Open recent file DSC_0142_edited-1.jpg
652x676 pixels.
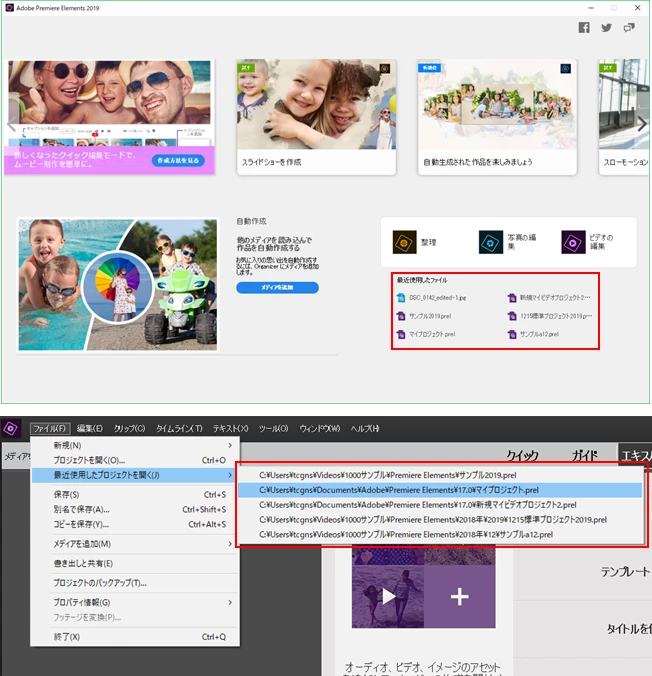437,297
